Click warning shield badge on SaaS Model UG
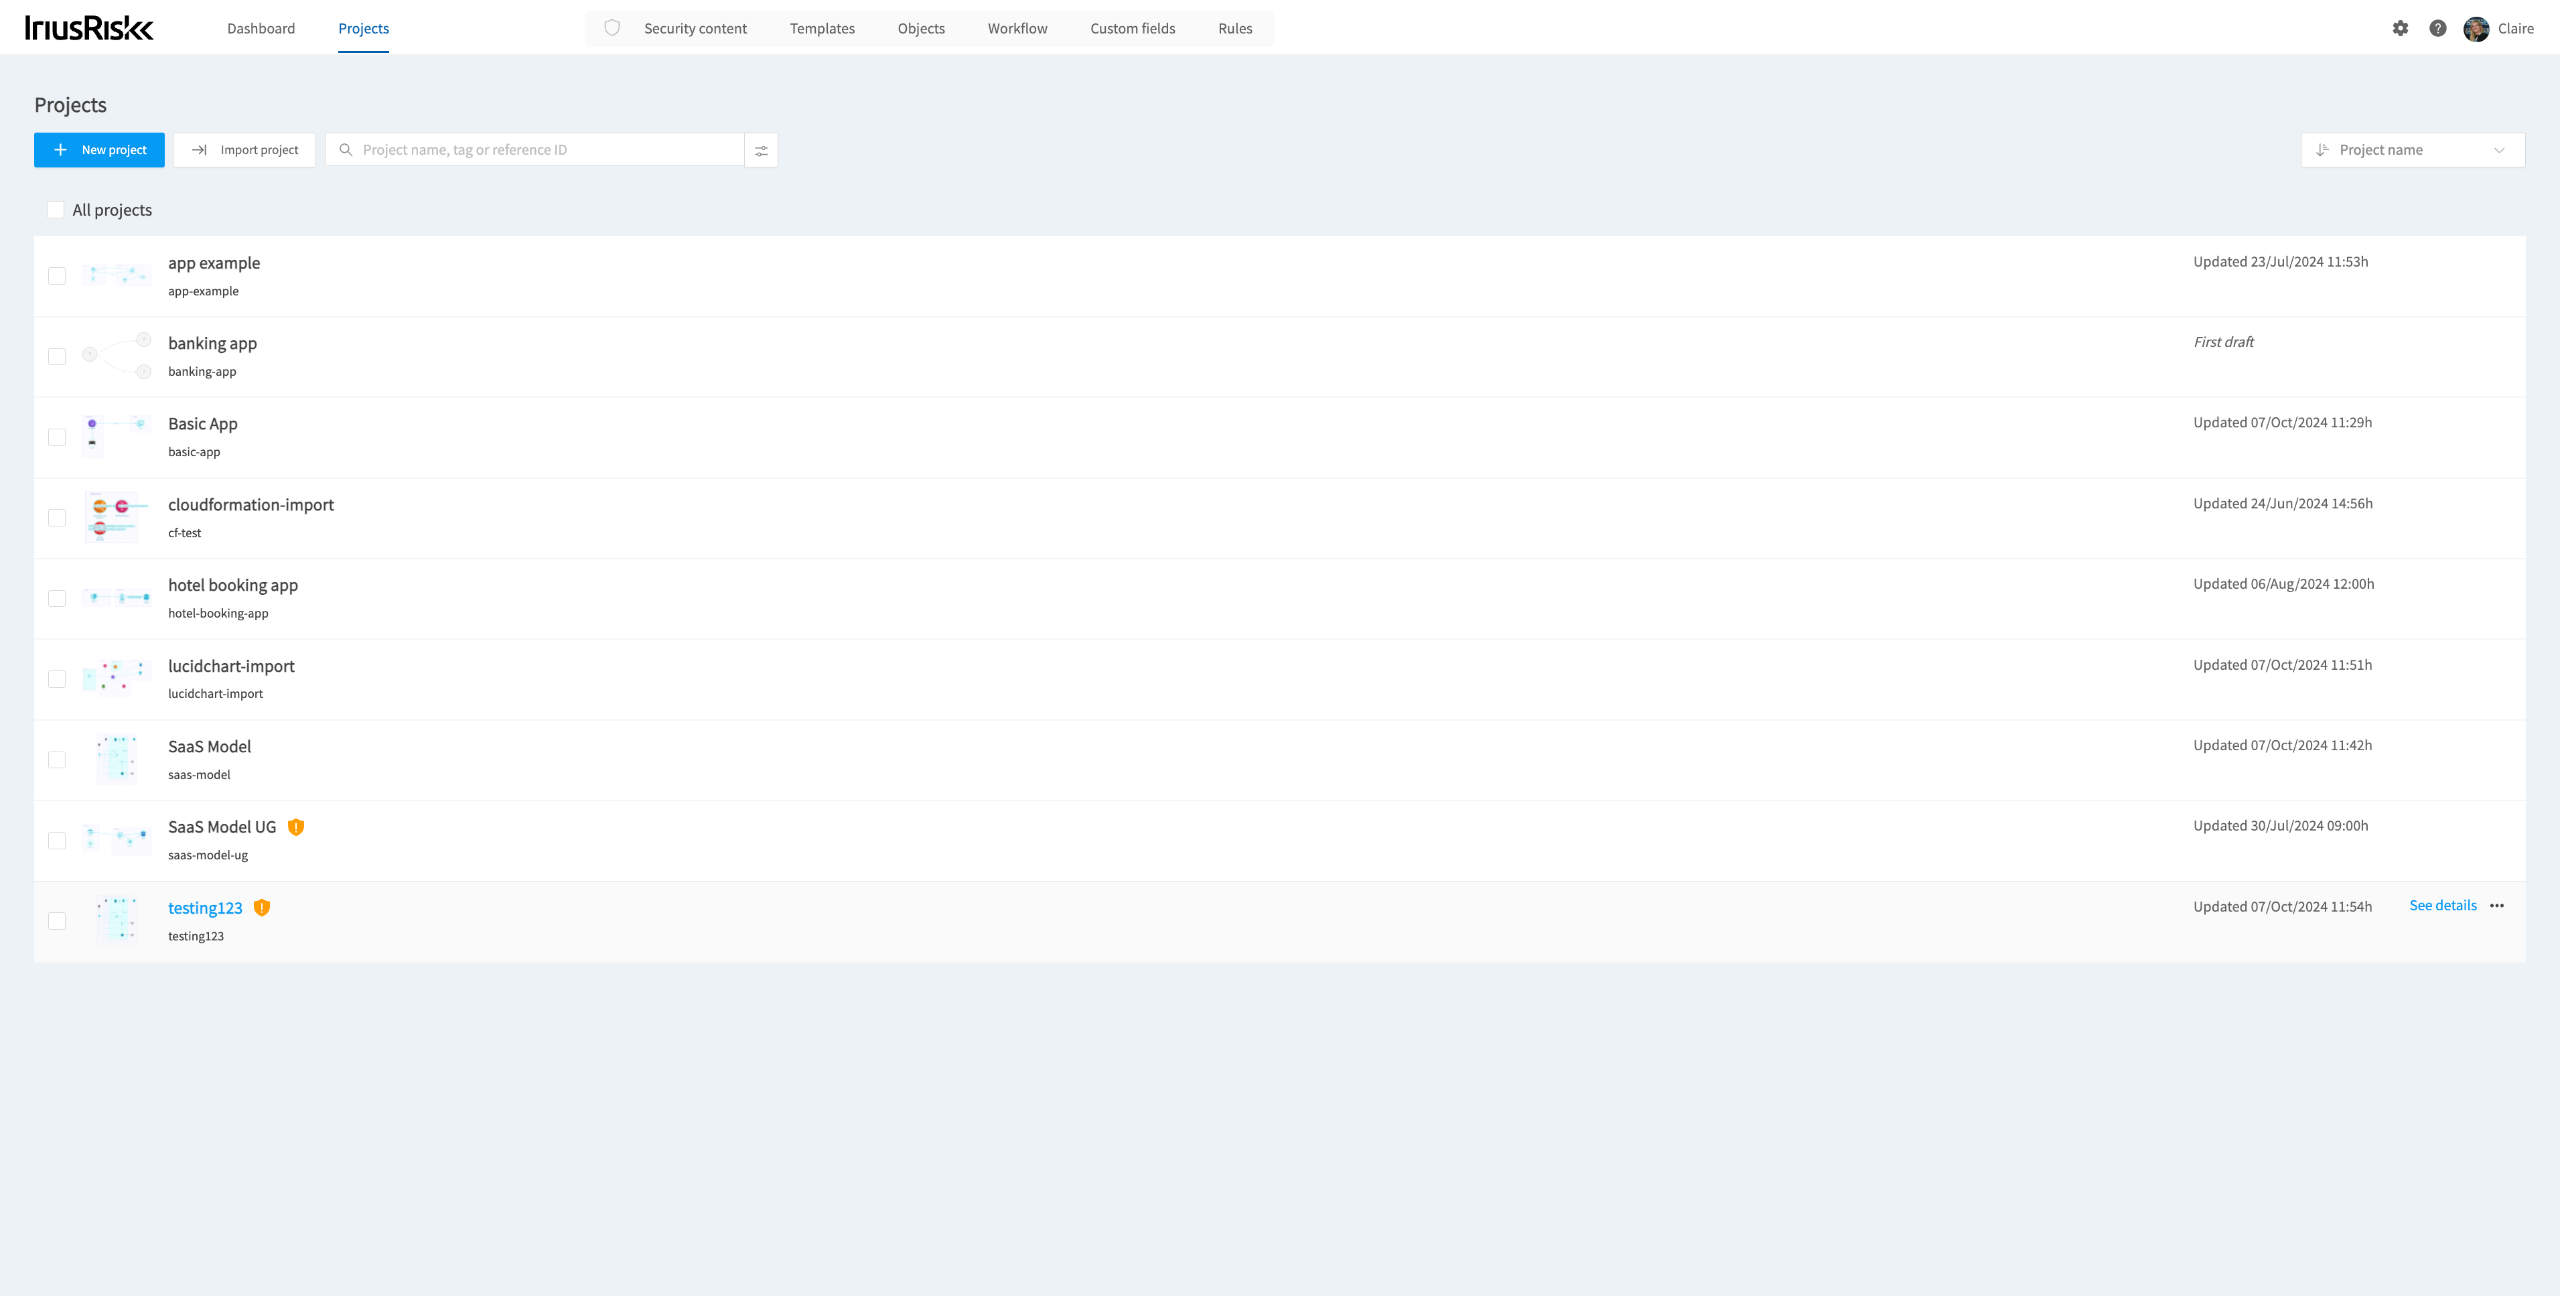2560x1296 pixels. [296, 827]
